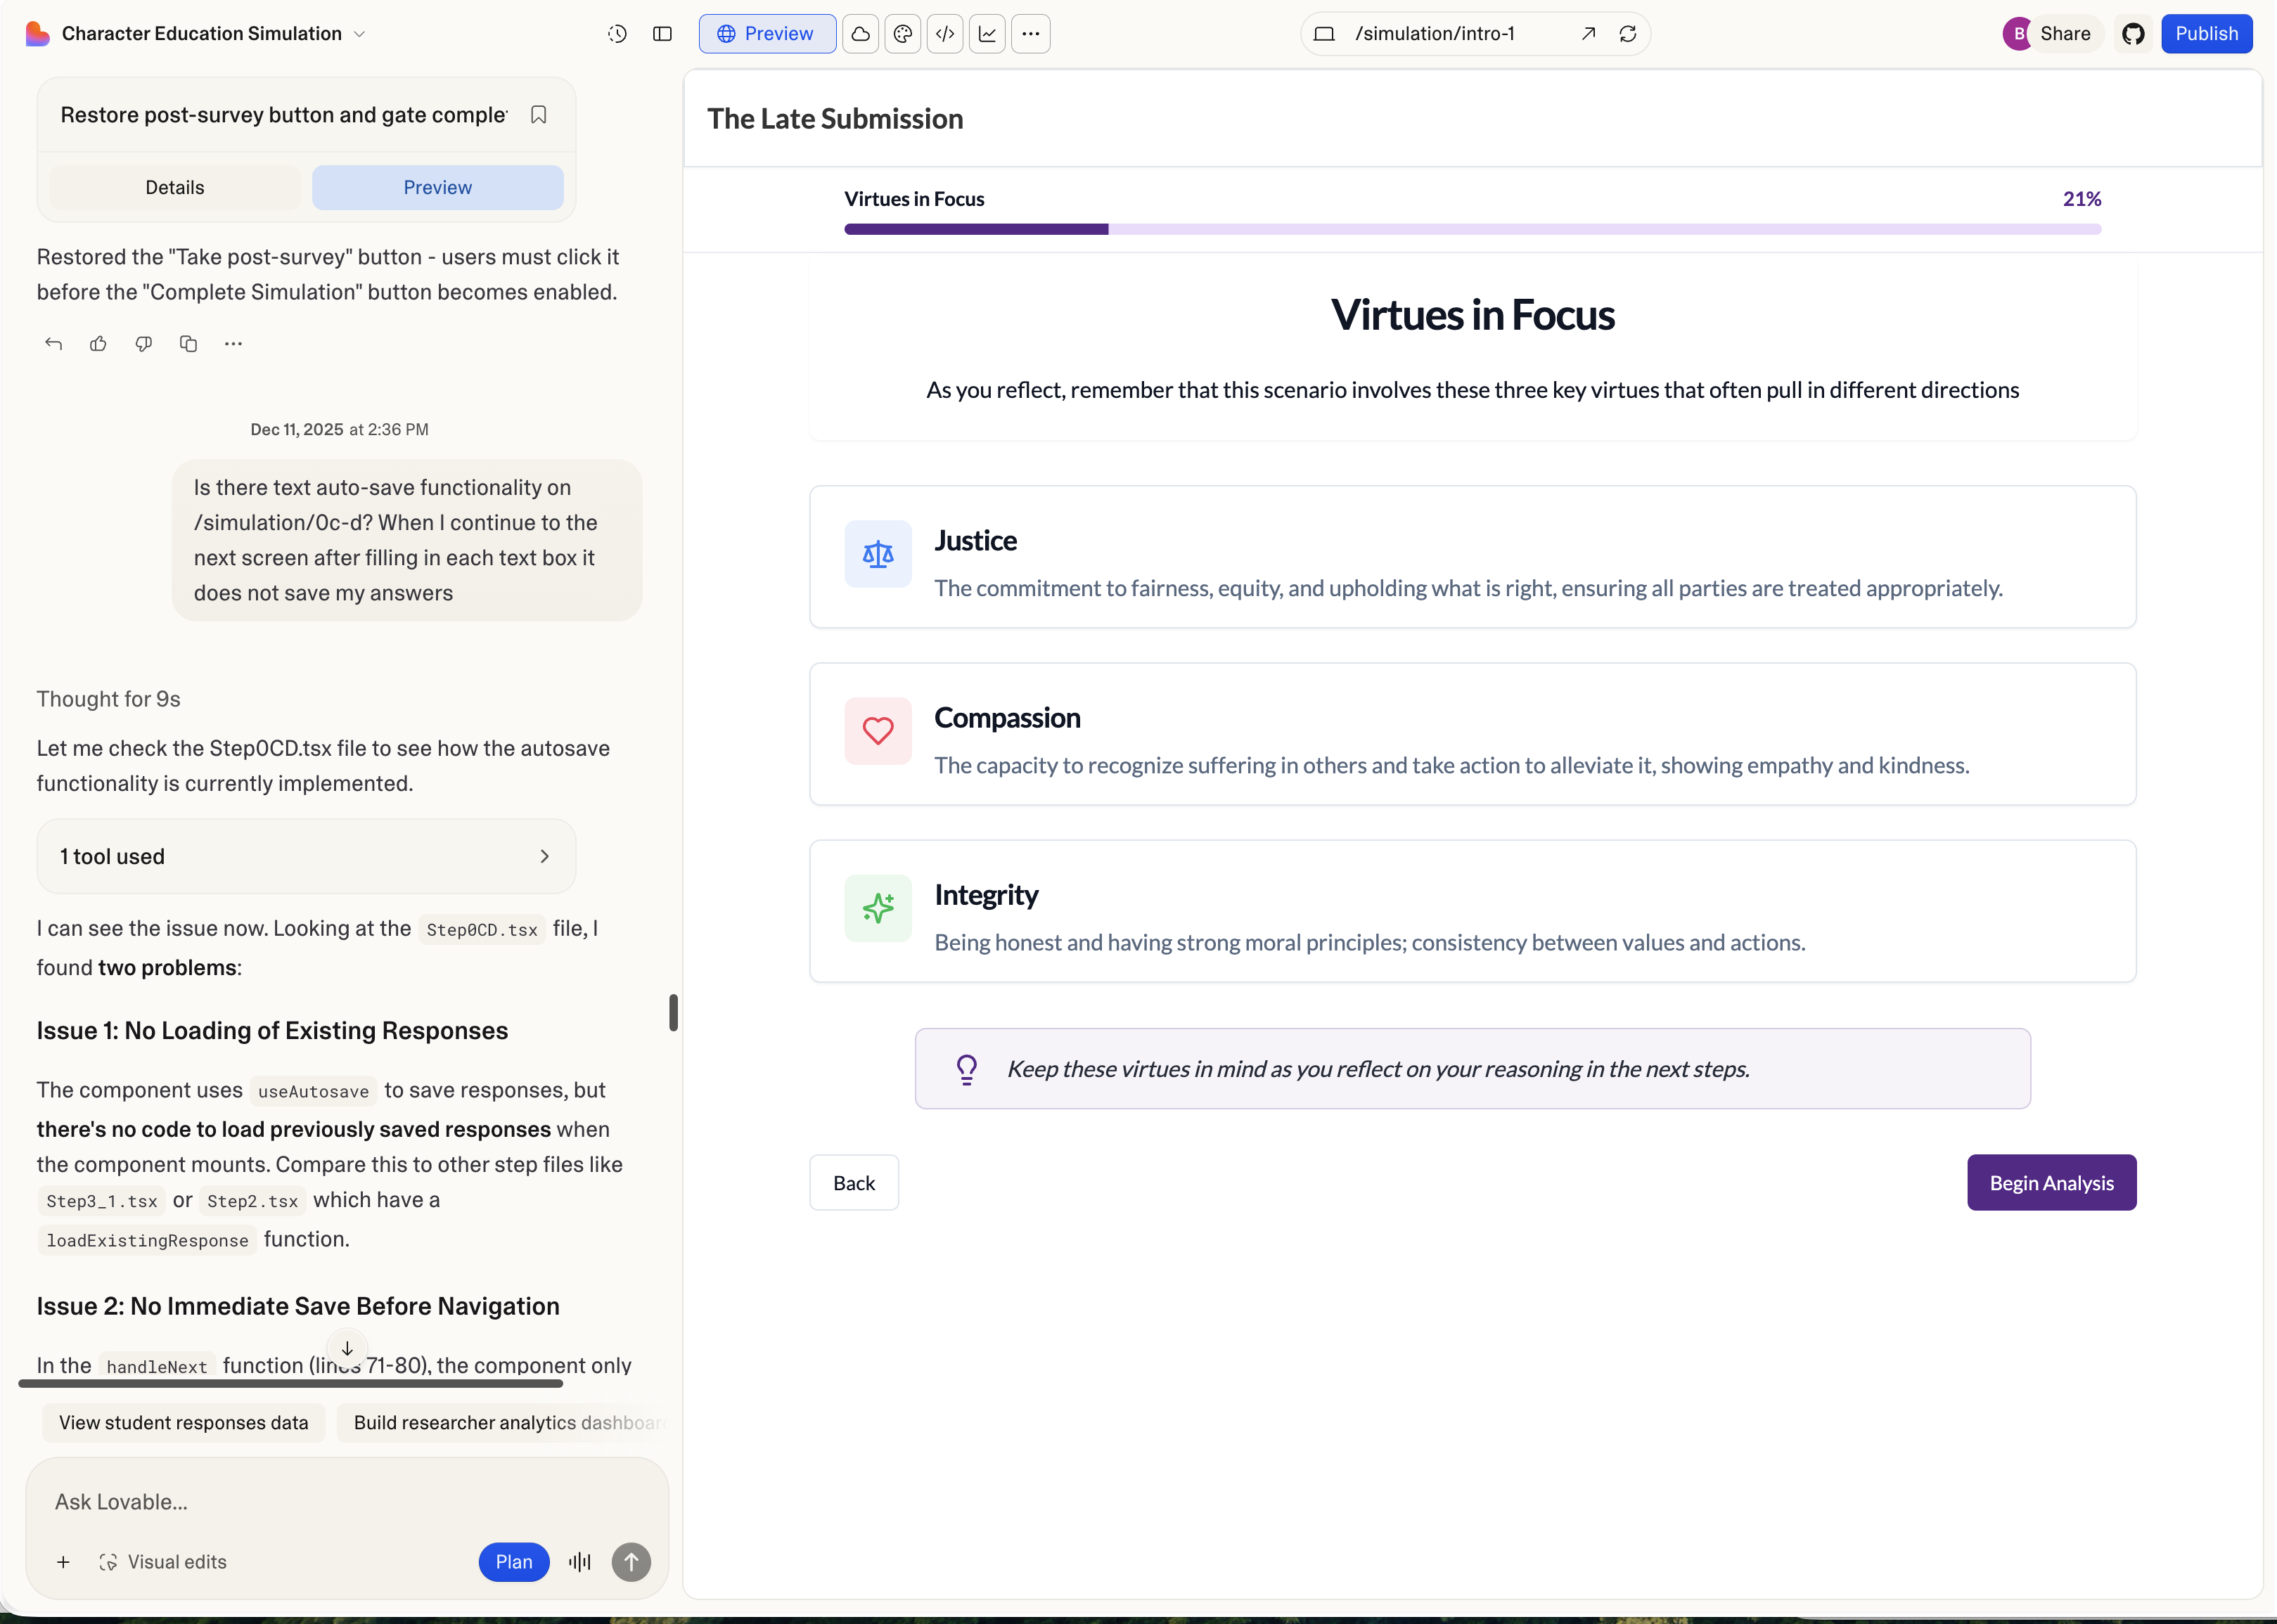The image size is (2277, 1624).
Task: Enable Visual edits mode
Action: click(163, 1562)
